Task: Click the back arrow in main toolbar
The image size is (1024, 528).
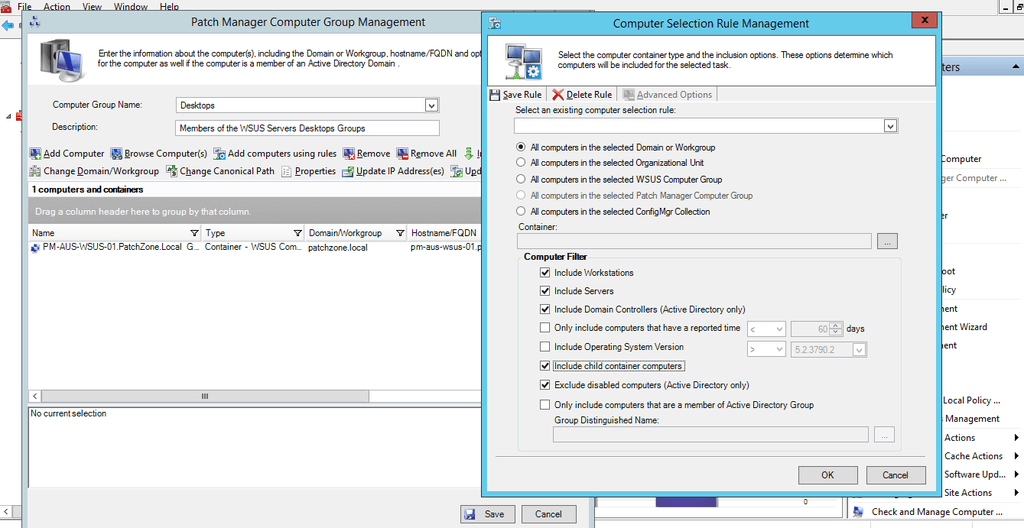Action: coord(8,26)
